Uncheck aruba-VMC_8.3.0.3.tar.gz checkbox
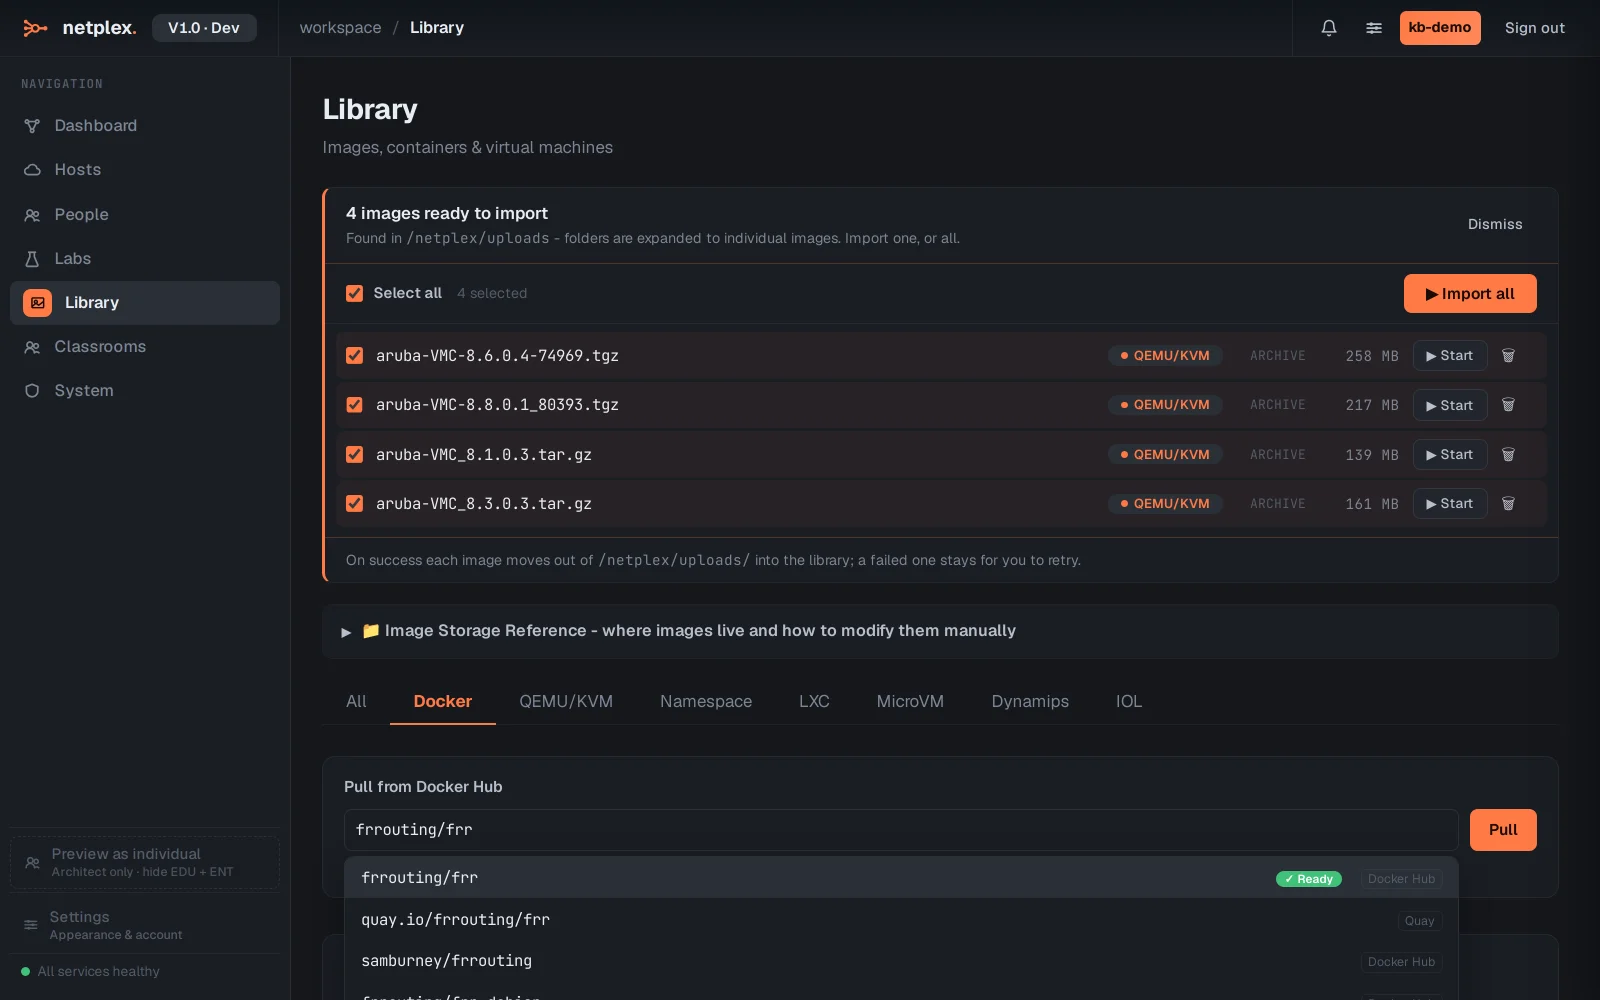Screen dimensions: 1600x1000 coord(354,503)
